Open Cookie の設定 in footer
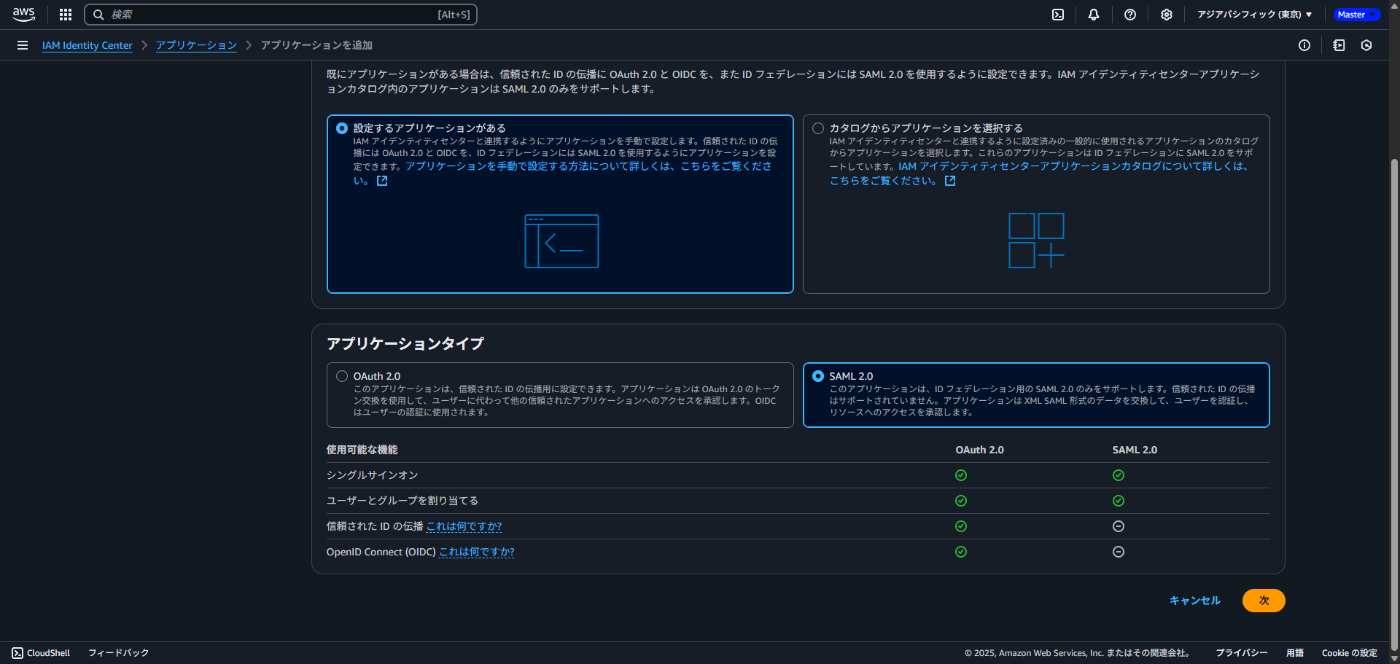This screenshot has width=1400, height=664. pyautogui.click(x=1349, y=652)
